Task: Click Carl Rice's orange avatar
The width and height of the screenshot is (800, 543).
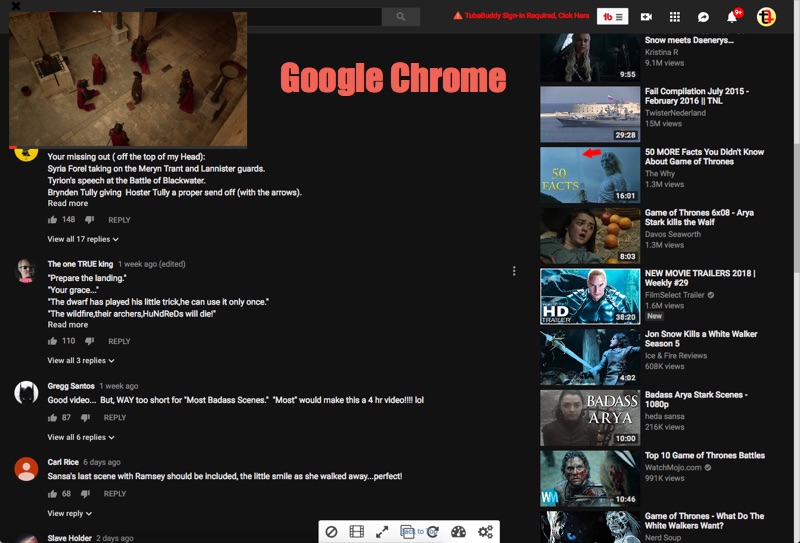Action: click(x=26, y=469)
